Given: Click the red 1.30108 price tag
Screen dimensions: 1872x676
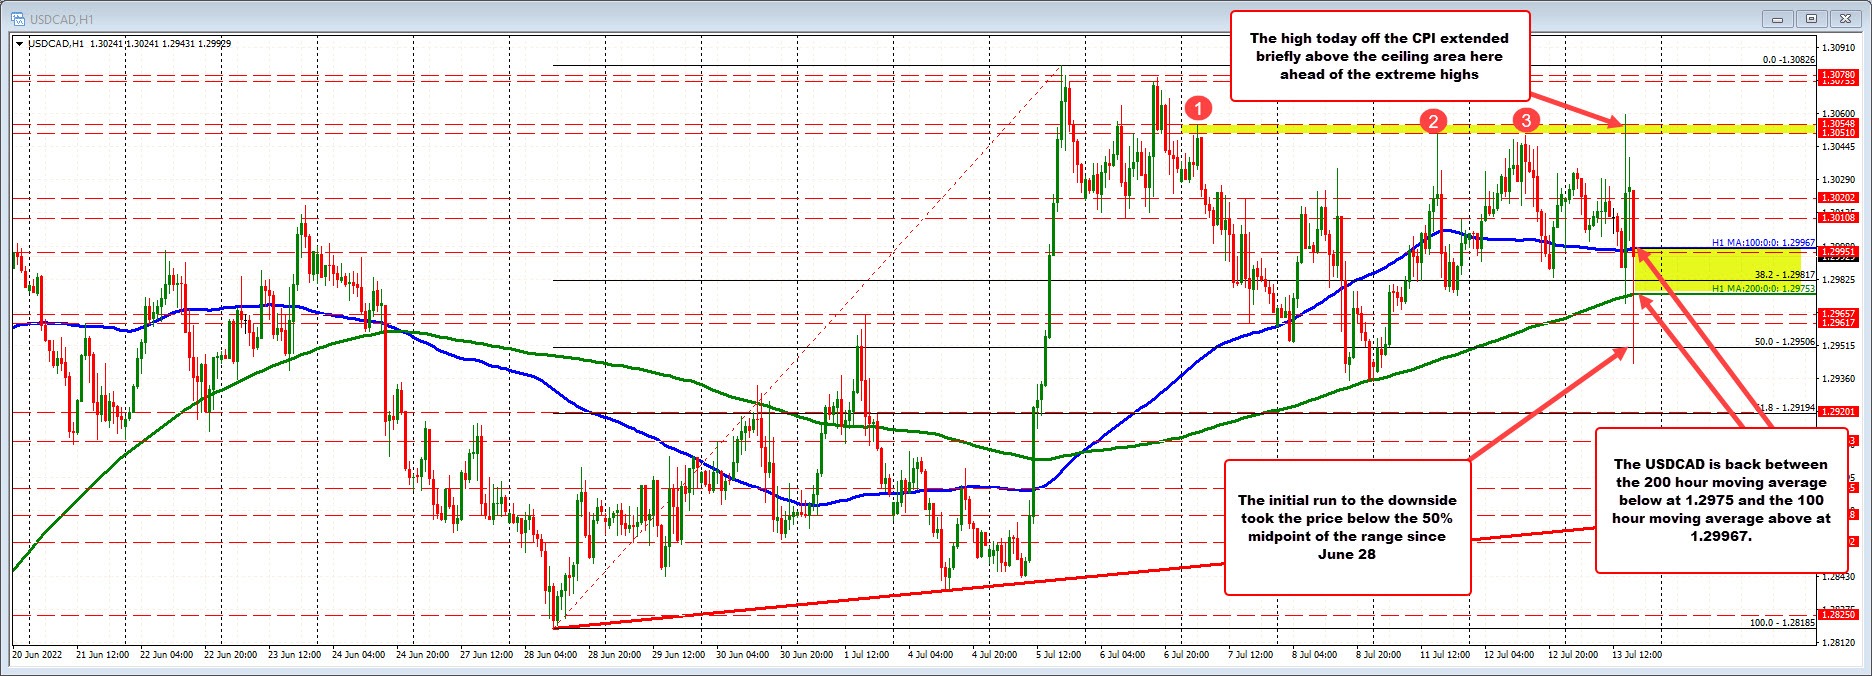Looking at the screenshot, I should tap(1838, 217).
